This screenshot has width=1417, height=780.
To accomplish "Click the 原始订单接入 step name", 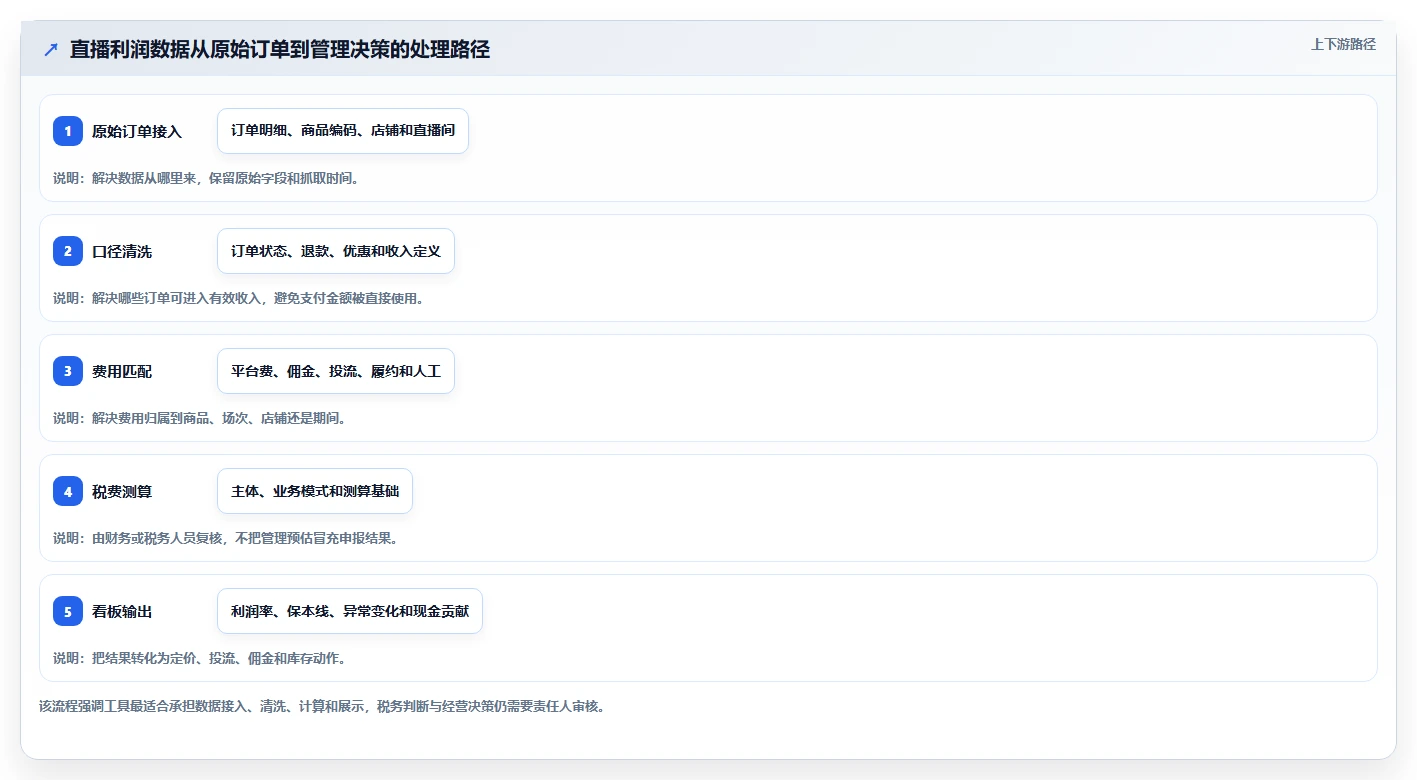I will click(x=137, y=131).
